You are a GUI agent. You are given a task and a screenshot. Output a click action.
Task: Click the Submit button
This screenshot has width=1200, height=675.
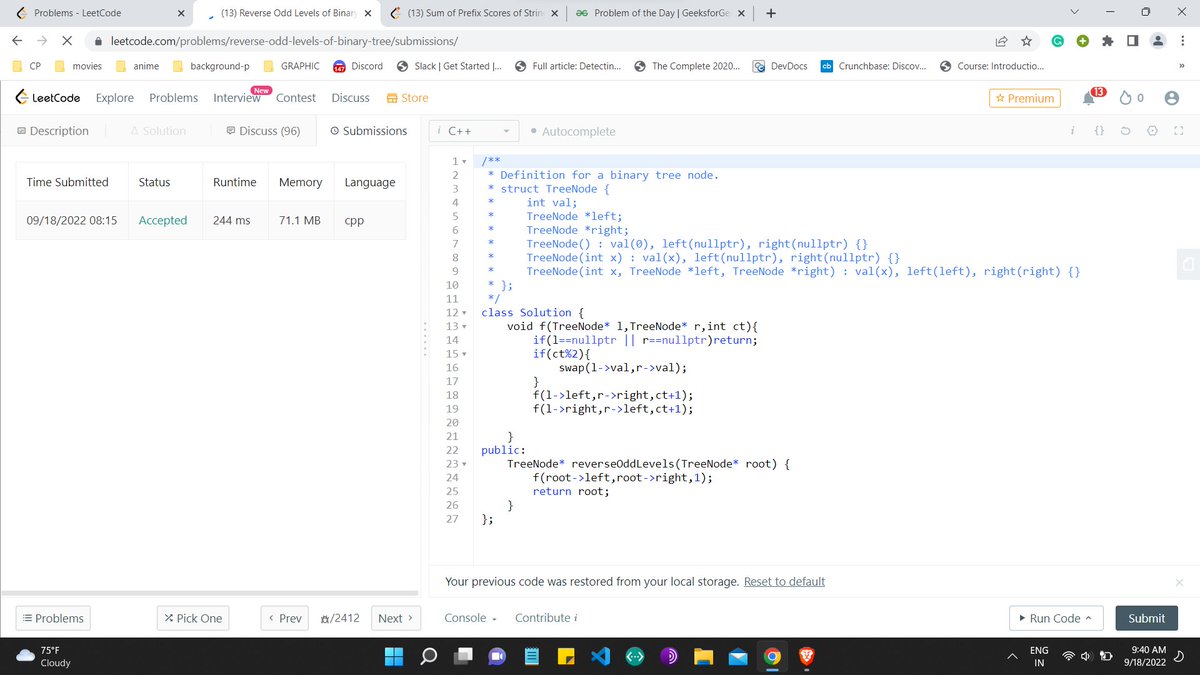[x=1146, y=618]
